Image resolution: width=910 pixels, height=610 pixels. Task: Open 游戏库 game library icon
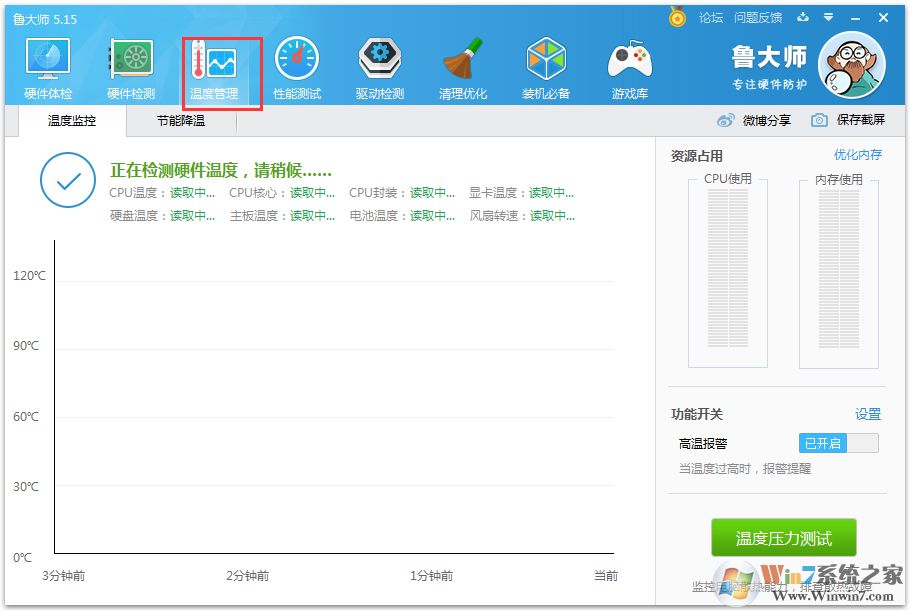[629, 68]
